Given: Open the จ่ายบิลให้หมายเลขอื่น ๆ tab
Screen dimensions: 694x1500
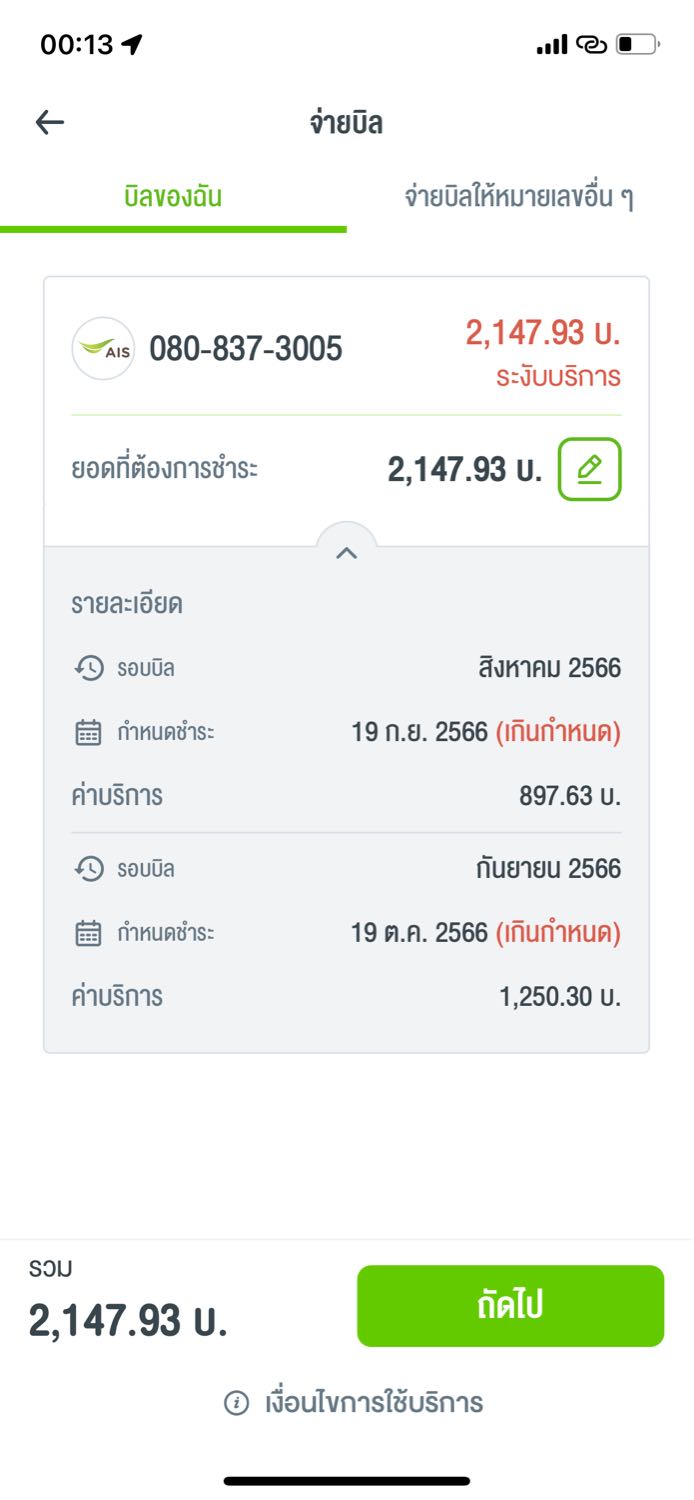Looking at the screenshot, I should pos(519,197).
